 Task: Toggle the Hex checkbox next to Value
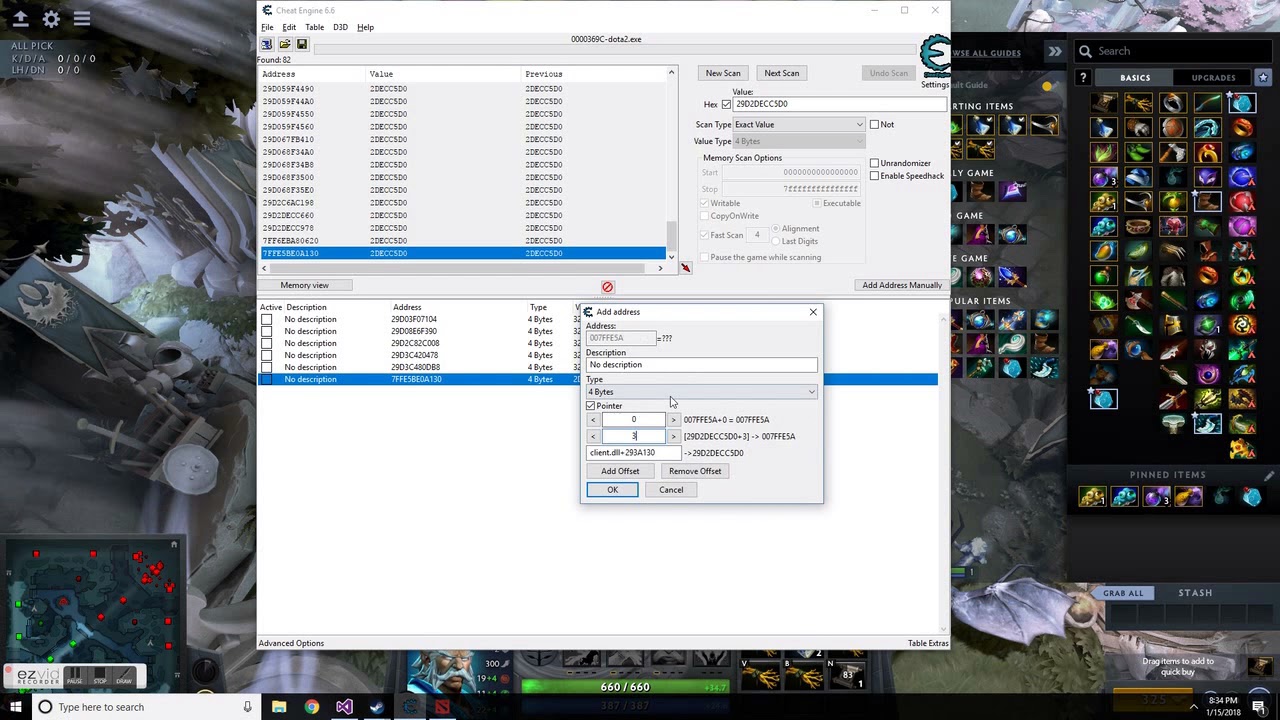coord(726,104)
